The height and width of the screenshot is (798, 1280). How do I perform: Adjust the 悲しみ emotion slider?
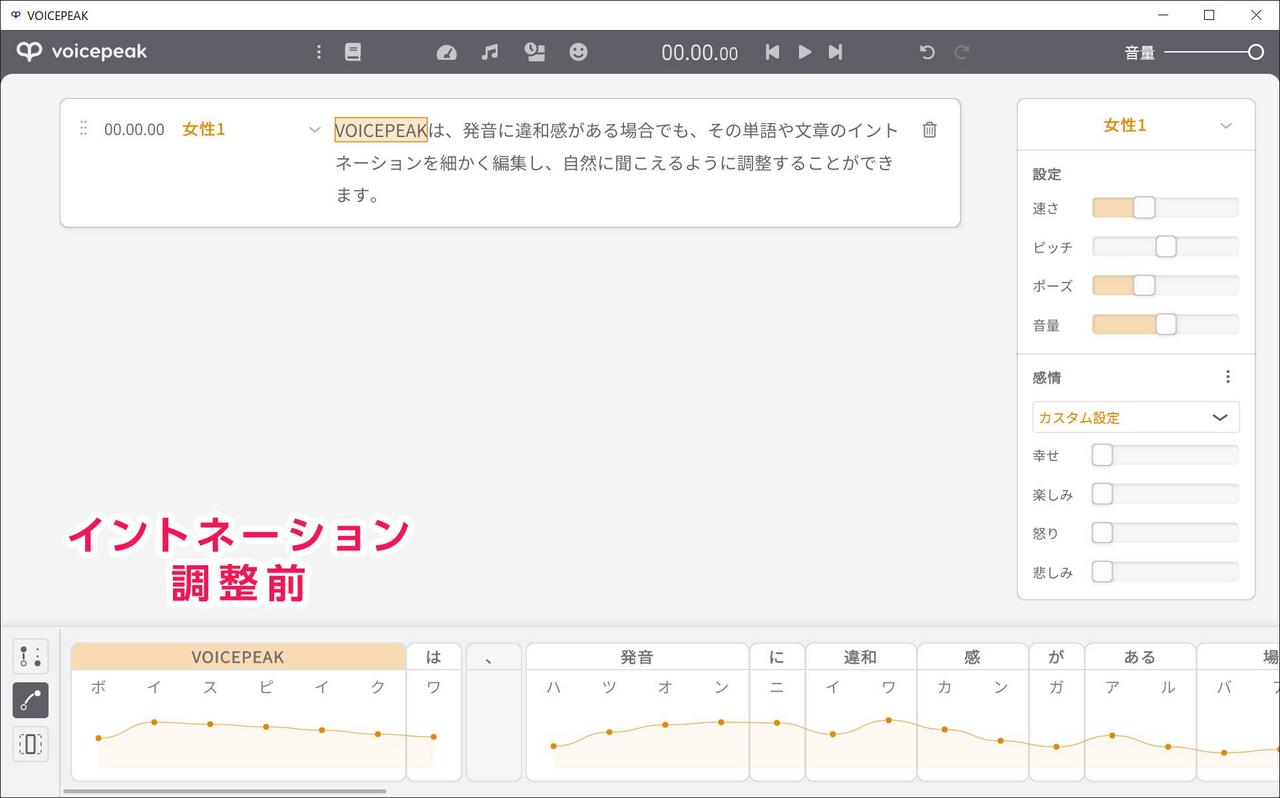tap(1165, 572)
